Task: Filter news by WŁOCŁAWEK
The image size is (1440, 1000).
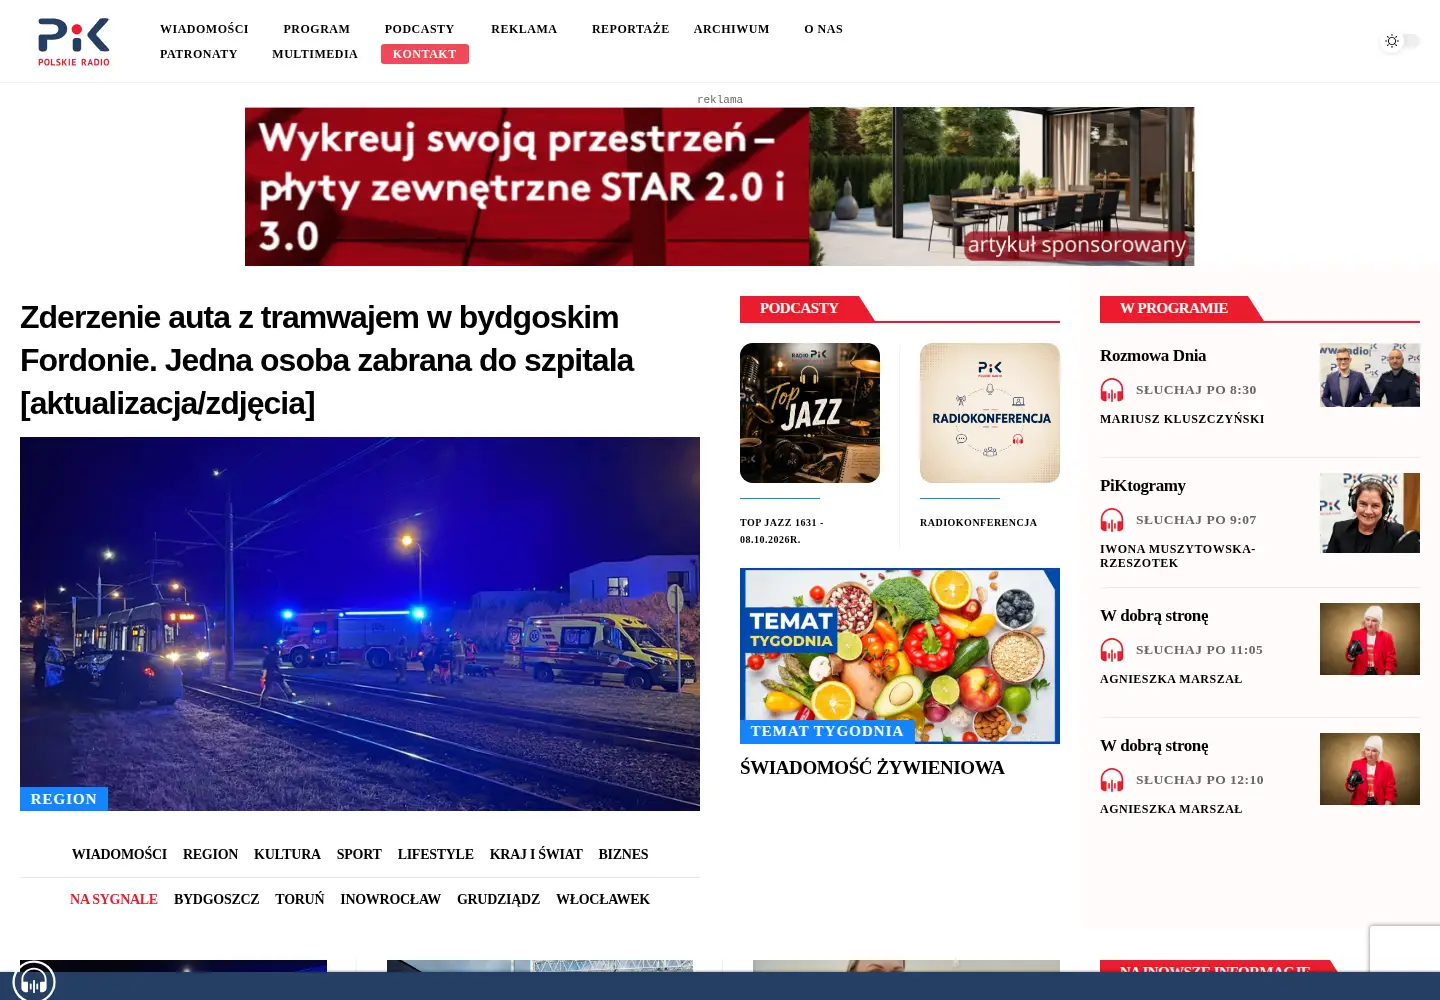Action: pyautogui.click(x=603, y=899)
